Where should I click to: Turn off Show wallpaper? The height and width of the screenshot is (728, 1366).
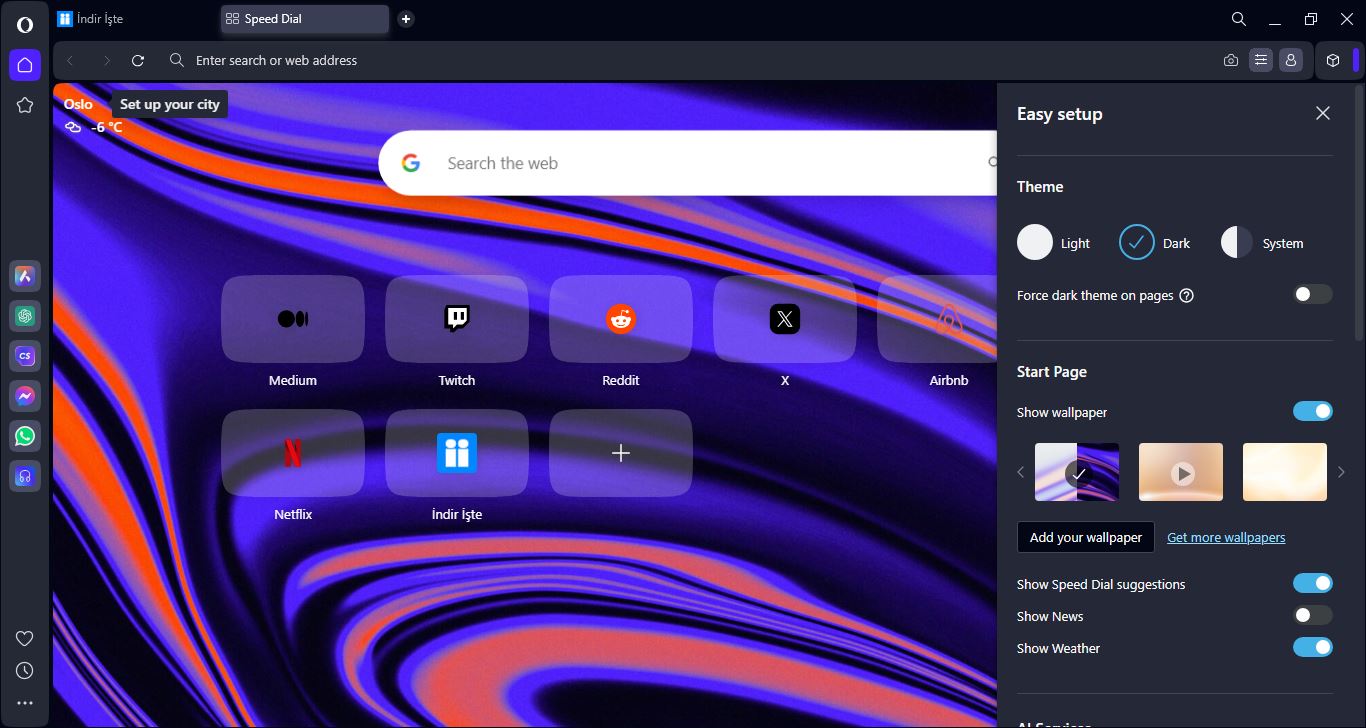coord(1313,411)
